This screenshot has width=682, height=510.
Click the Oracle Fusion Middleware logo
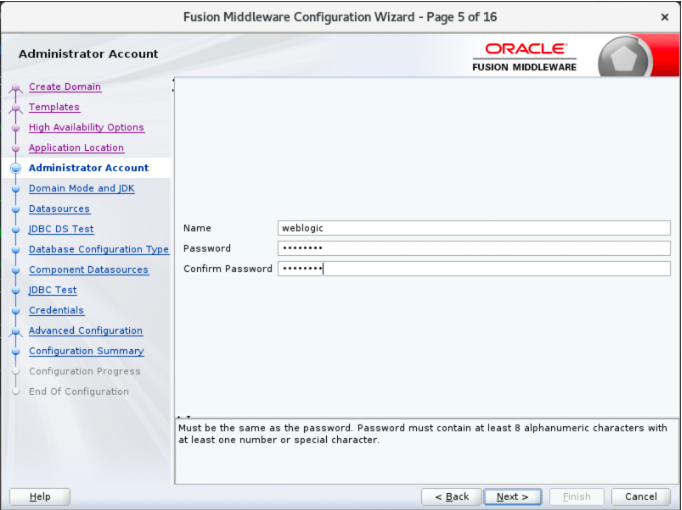525,57
